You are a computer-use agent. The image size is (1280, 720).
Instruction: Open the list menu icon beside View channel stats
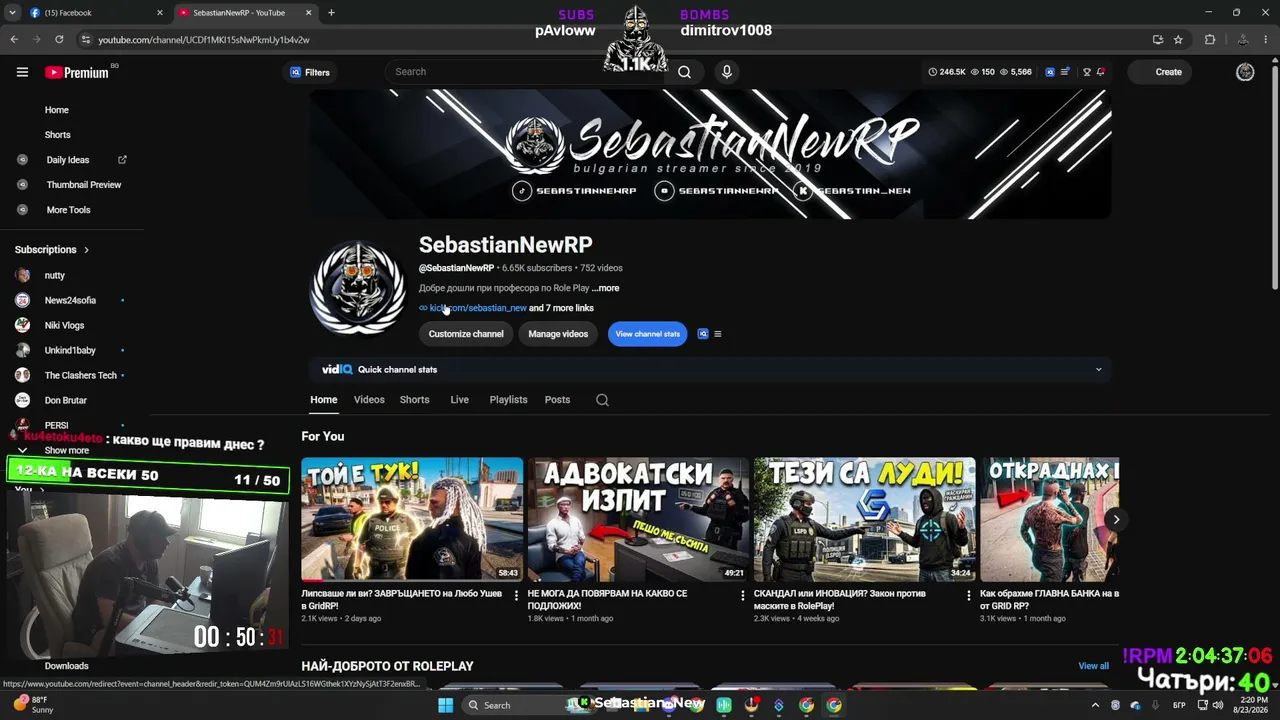(x=717, y=334)
